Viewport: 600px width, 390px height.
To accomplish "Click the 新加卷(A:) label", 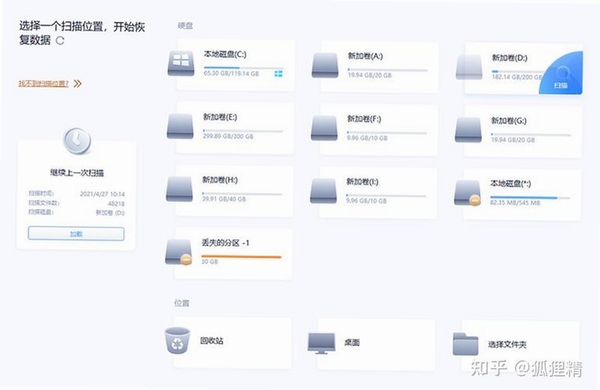I will [x=365, y=56].
